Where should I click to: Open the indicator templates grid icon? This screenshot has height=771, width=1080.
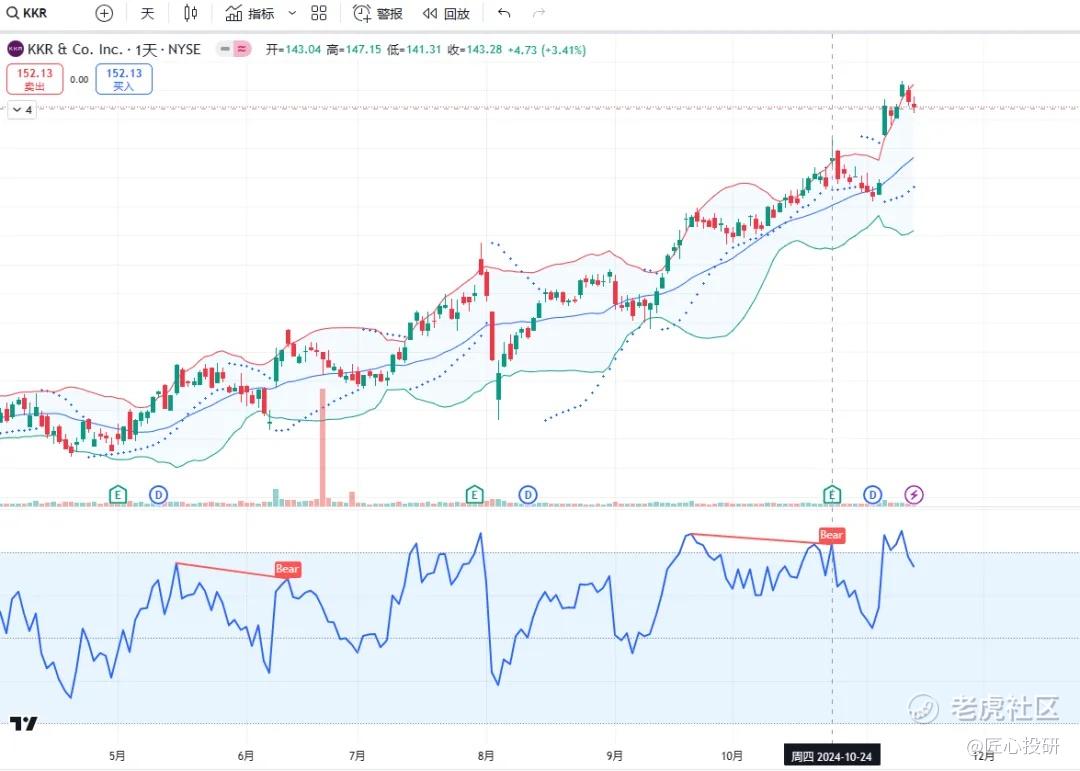click(319, 13)
